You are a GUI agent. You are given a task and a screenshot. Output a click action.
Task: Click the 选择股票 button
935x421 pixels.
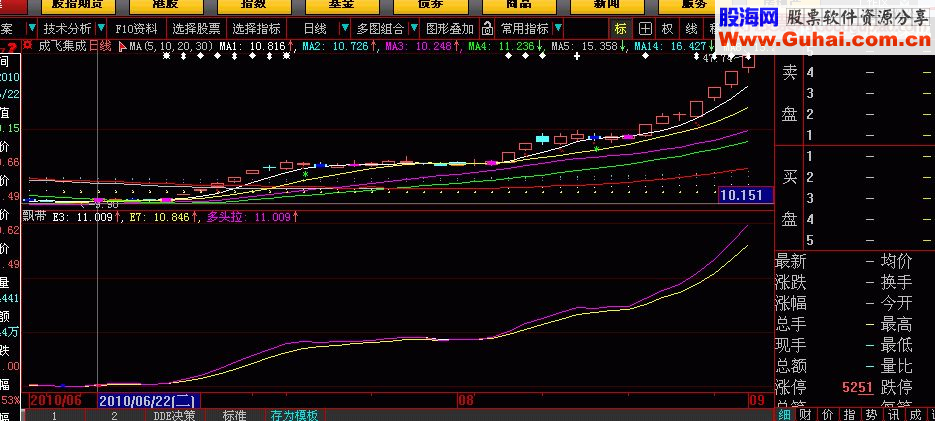click(x=197, y=28)
